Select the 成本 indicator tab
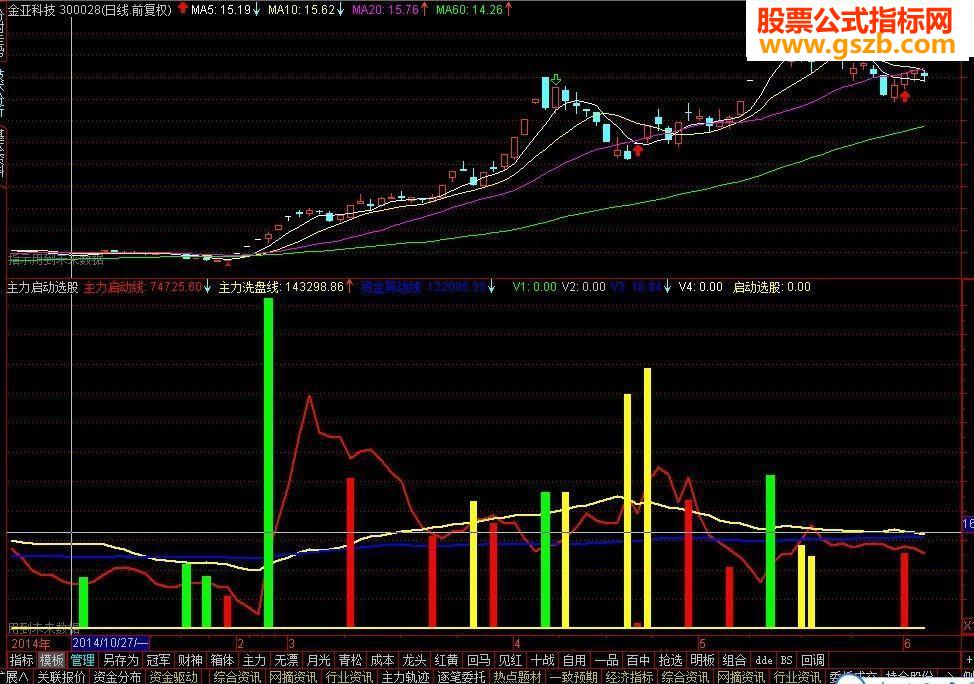The image size is (974, 684). click(383, 660)
